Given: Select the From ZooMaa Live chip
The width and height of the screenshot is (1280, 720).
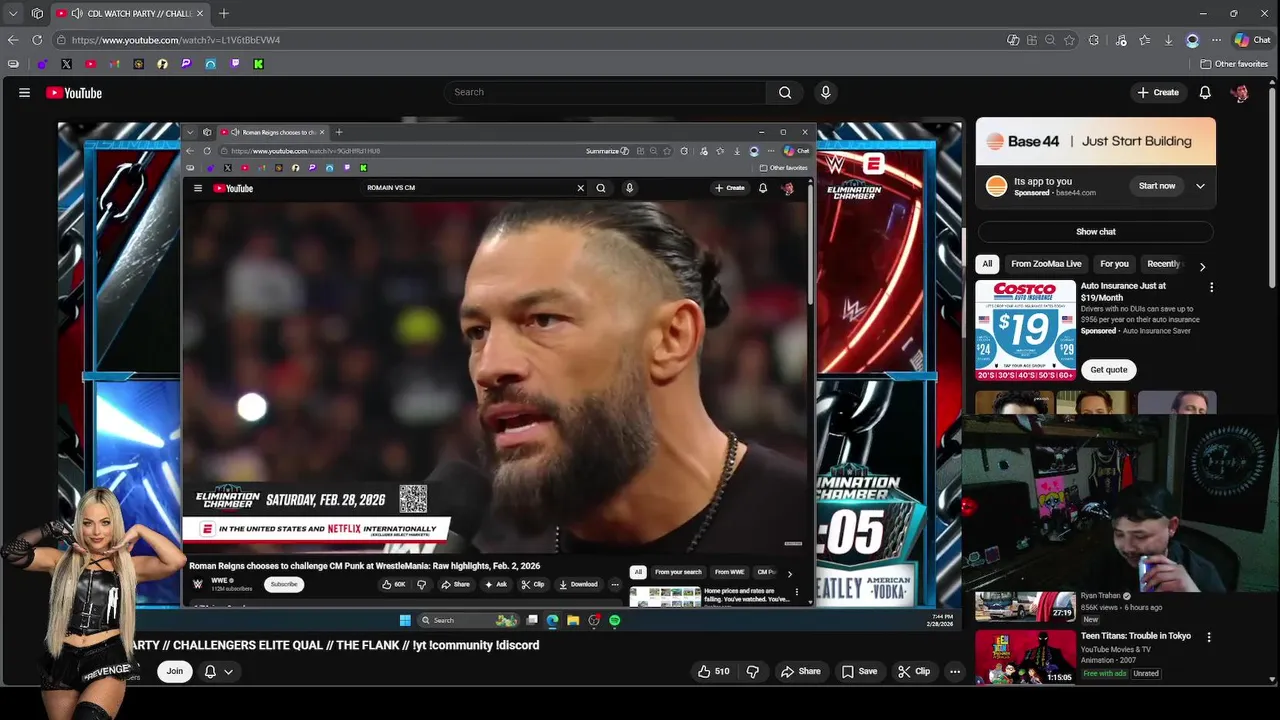Looking at the screenshot, I should 1046,264.
